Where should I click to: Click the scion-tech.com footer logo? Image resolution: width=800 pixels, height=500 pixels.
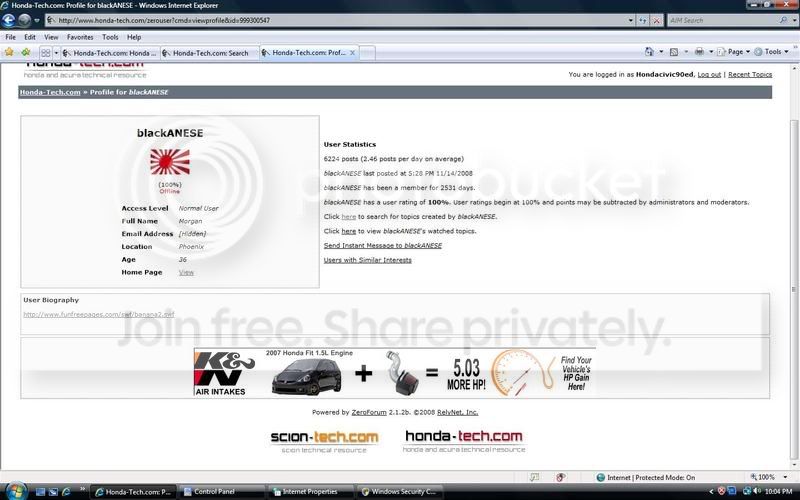tap(324, 441)
